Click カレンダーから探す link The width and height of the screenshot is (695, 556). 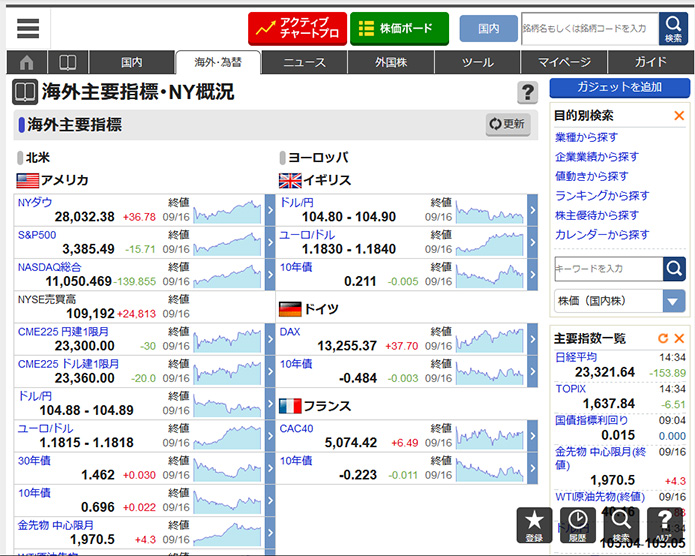602,235
